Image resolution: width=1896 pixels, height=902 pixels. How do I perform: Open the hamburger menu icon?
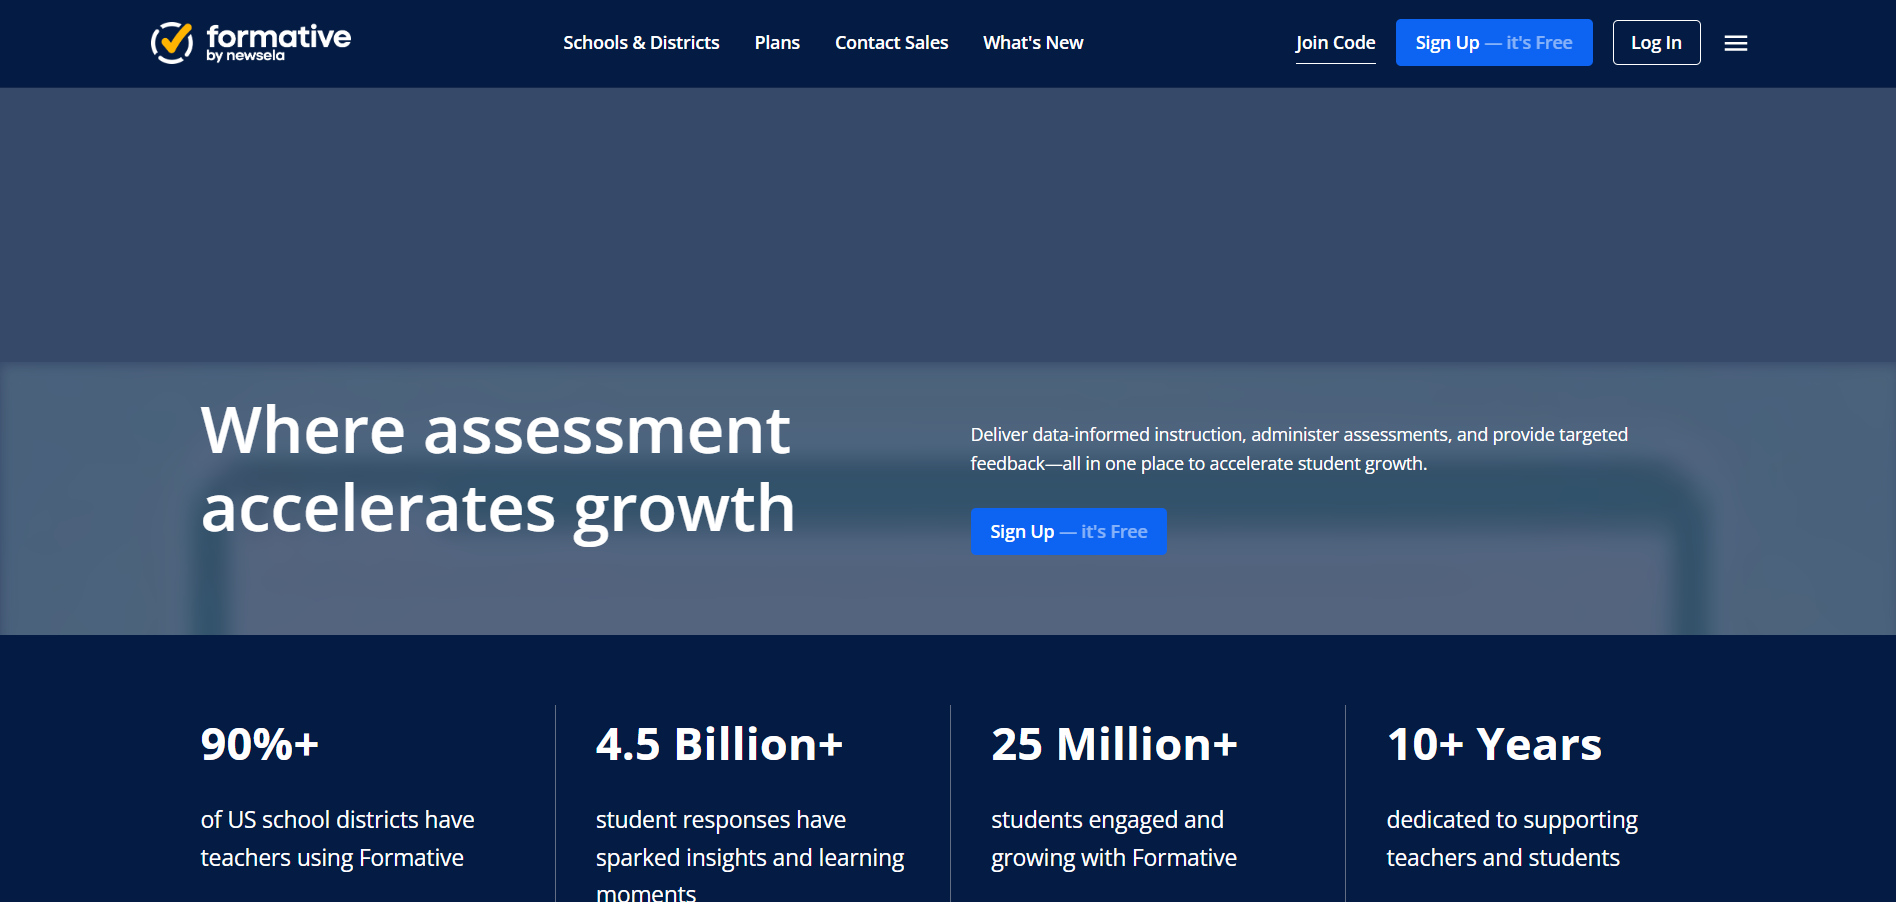[1735, 43]
